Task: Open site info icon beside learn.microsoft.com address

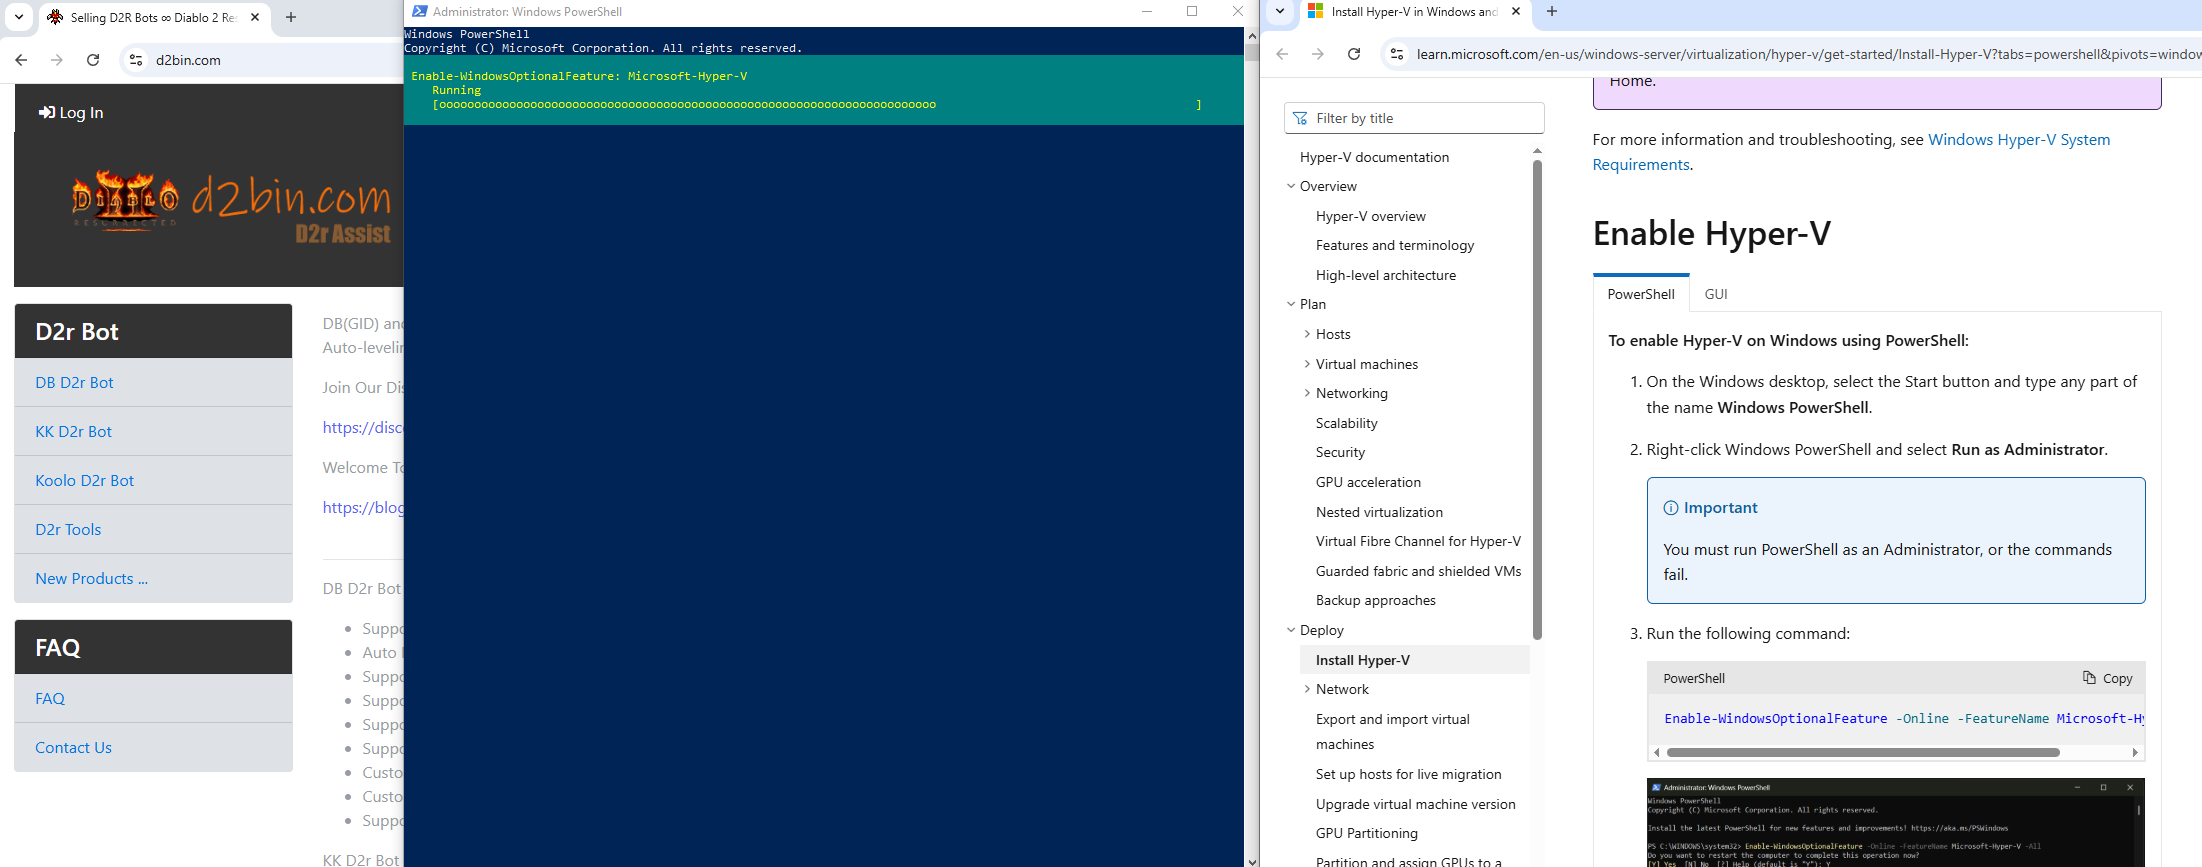Action: (1397, 54)
